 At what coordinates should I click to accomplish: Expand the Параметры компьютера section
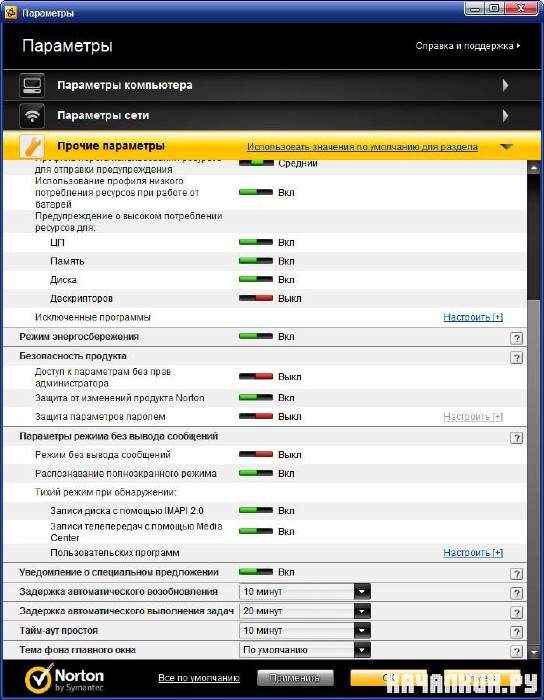[x=505, y=85]
